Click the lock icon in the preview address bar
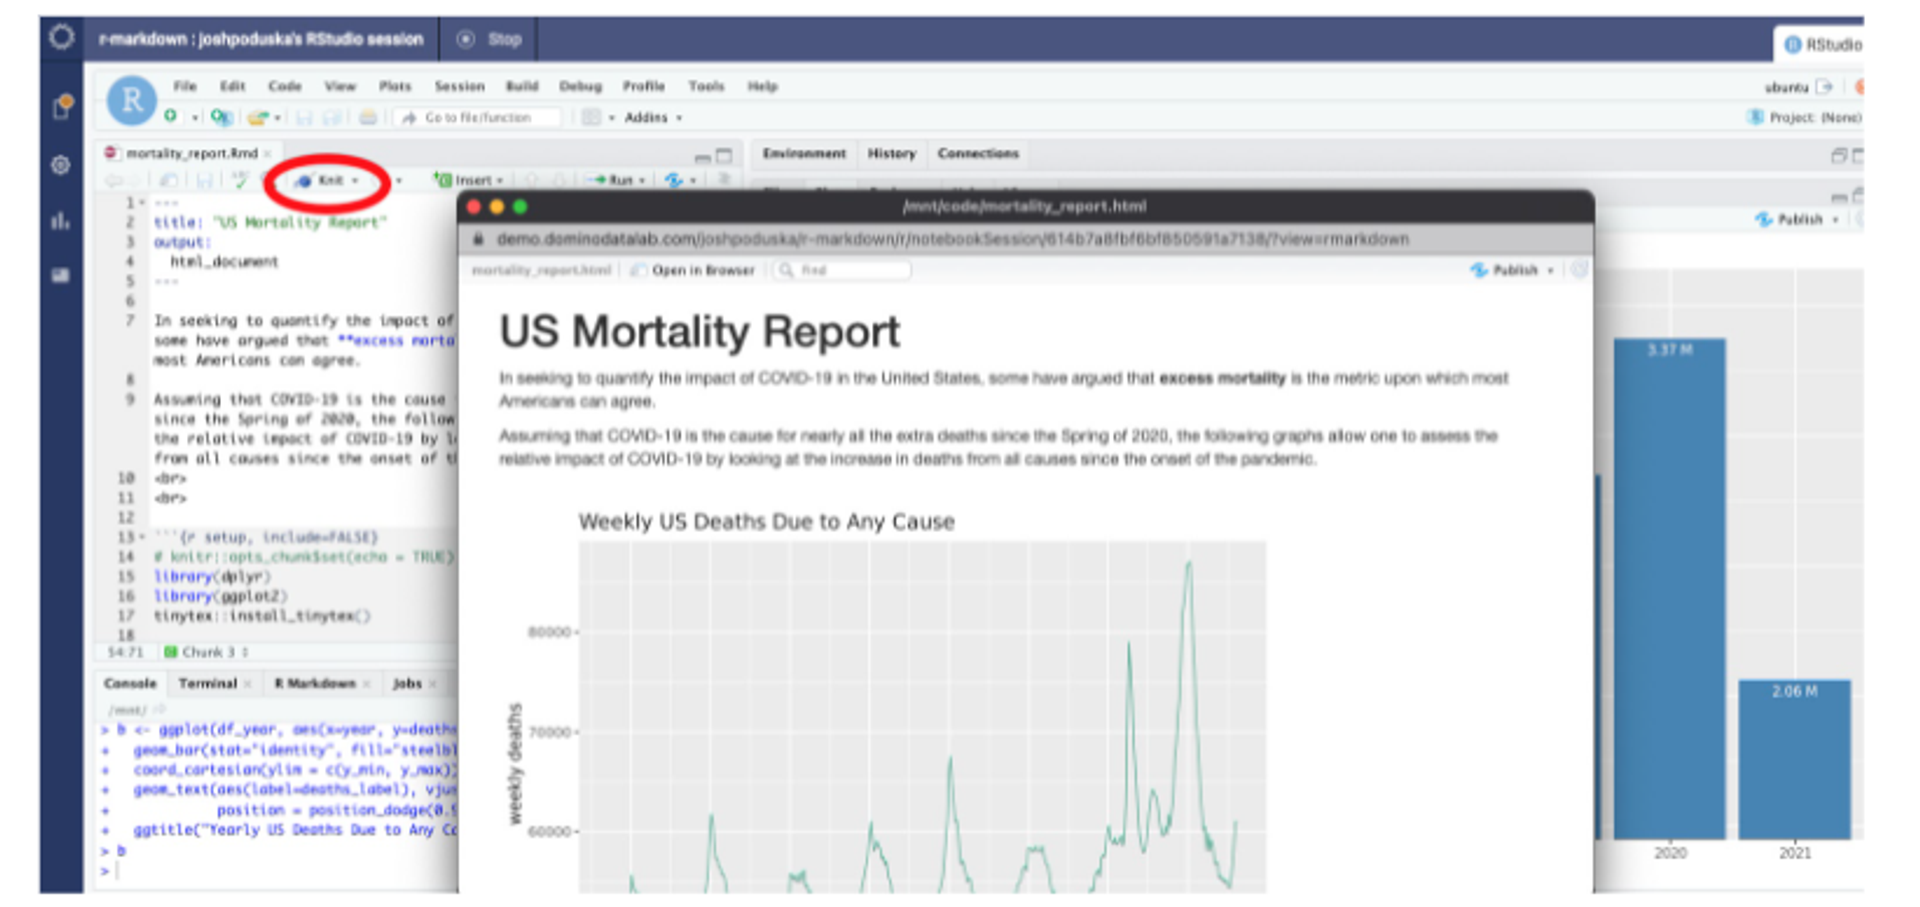1920x907 pixels. pos(478,239)
